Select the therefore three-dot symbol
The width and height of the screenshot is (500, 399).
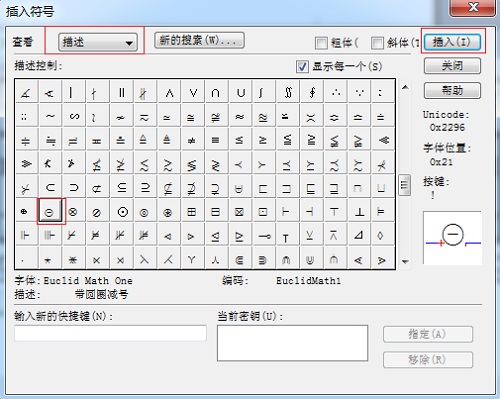click(336, 92)
